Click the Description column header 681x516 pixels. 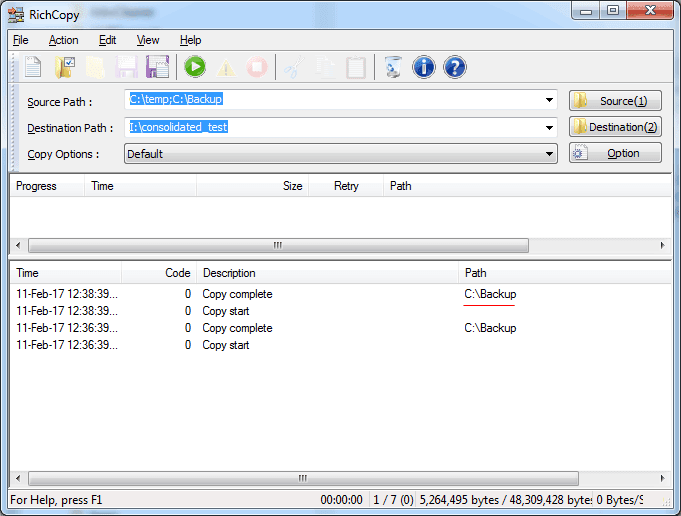(x=328, y=273)
